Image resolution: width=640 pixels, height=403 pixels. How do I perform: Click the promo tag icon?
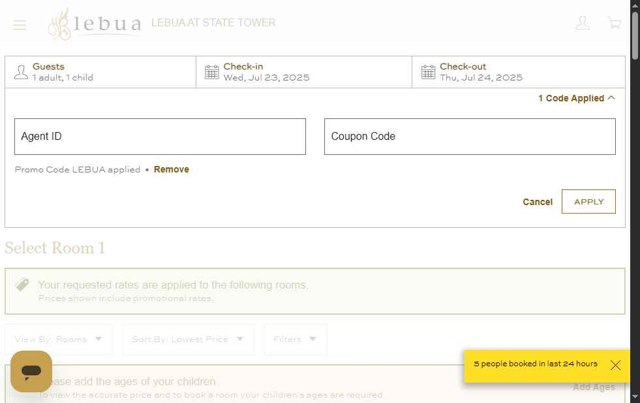(x=22, y=285)
